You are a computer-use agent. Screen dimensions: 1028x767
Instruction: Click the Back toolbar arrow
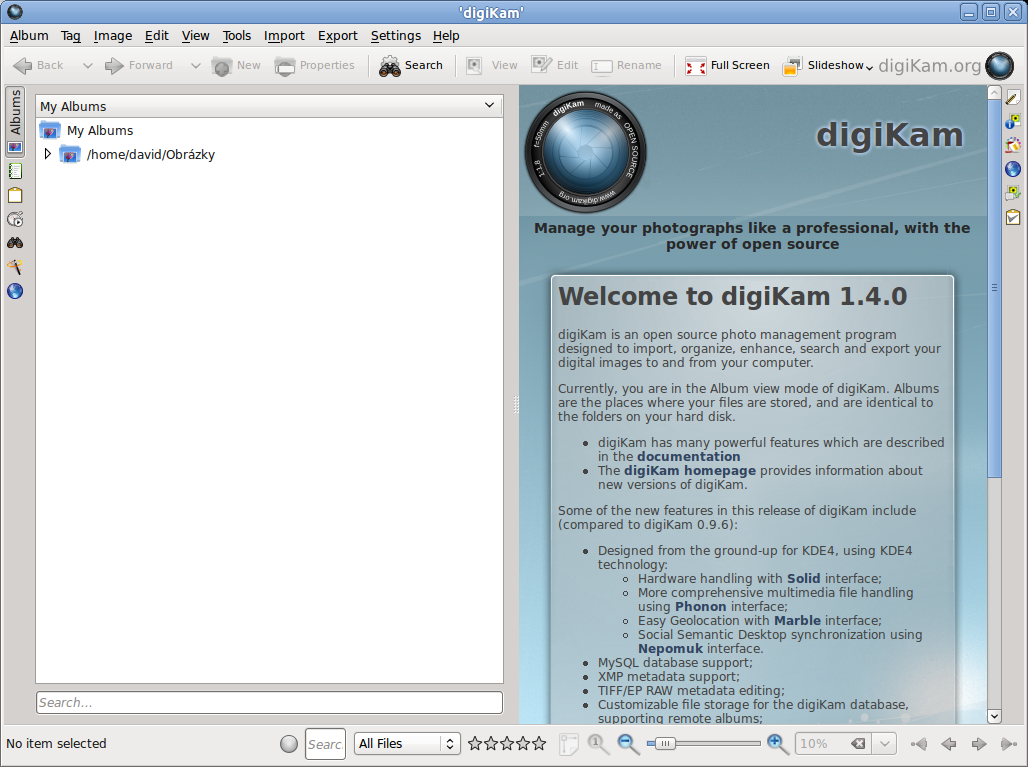39,66
